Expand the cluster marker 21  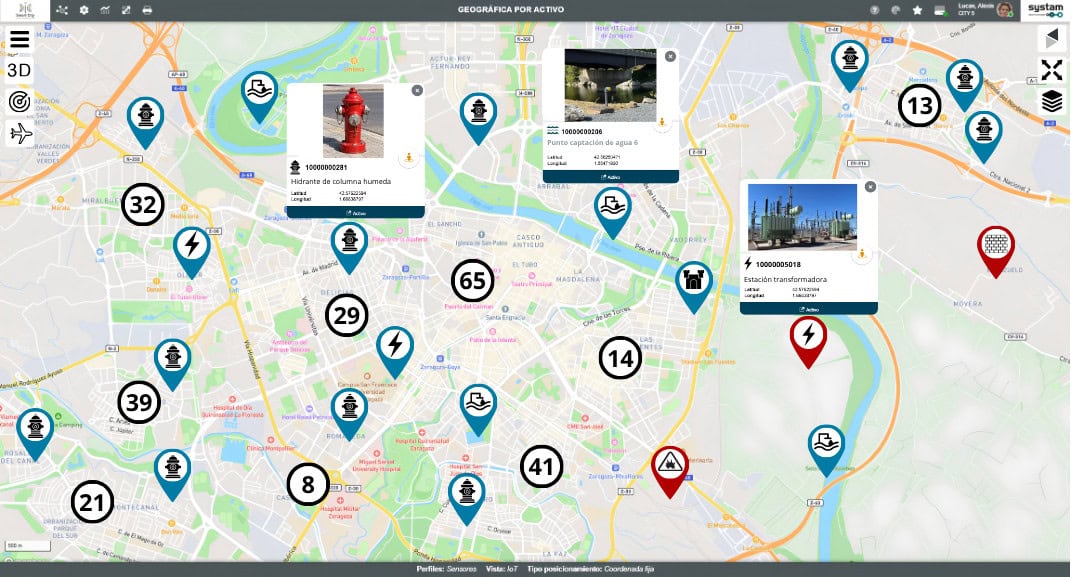(x=92, y=502)
